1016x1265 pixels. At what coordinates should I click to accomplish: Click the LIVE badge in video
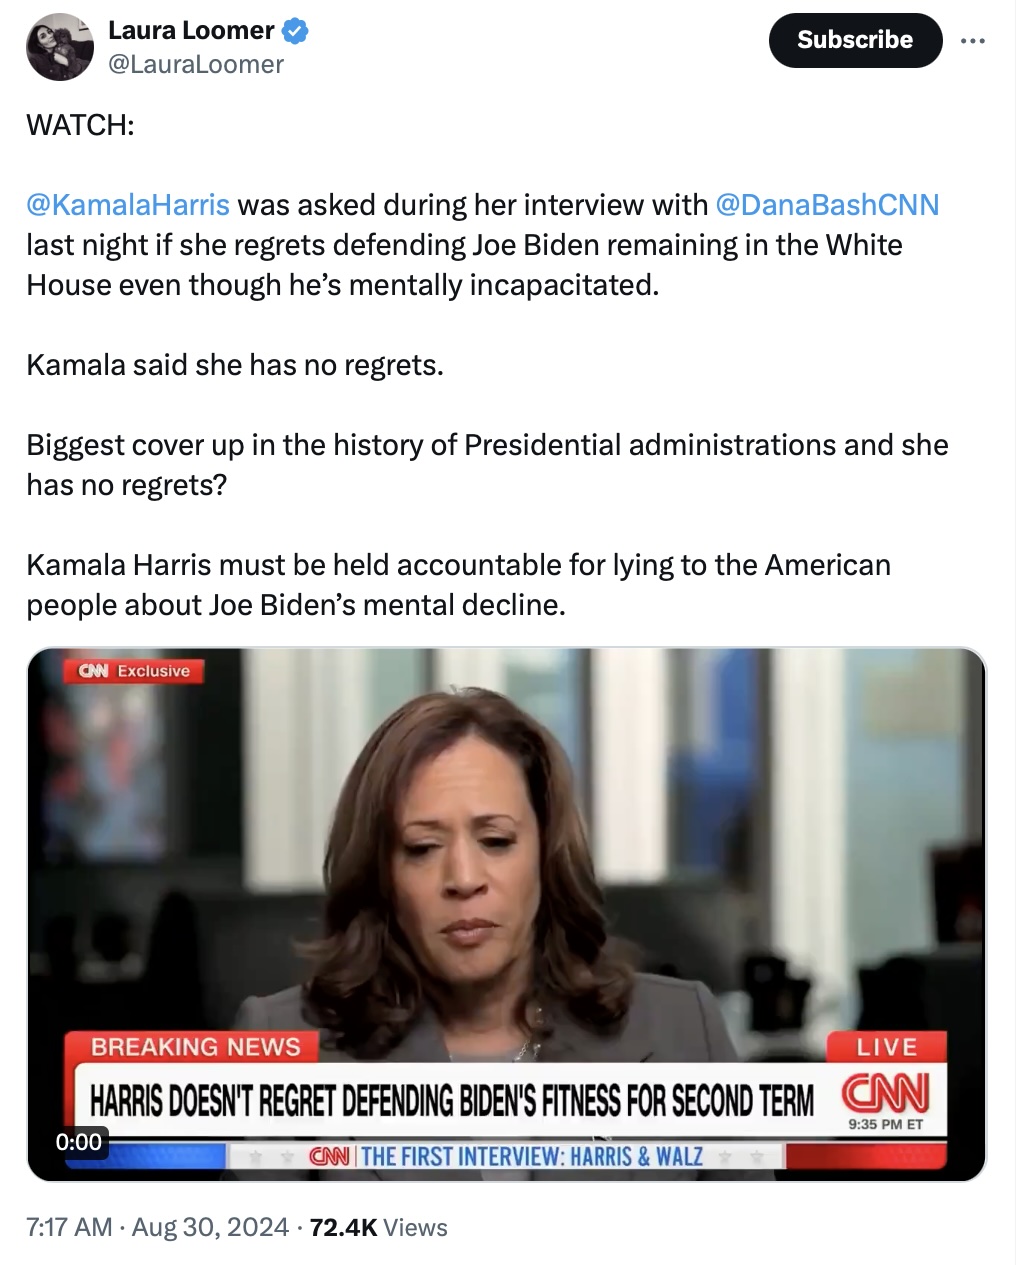coord(886,1047)
